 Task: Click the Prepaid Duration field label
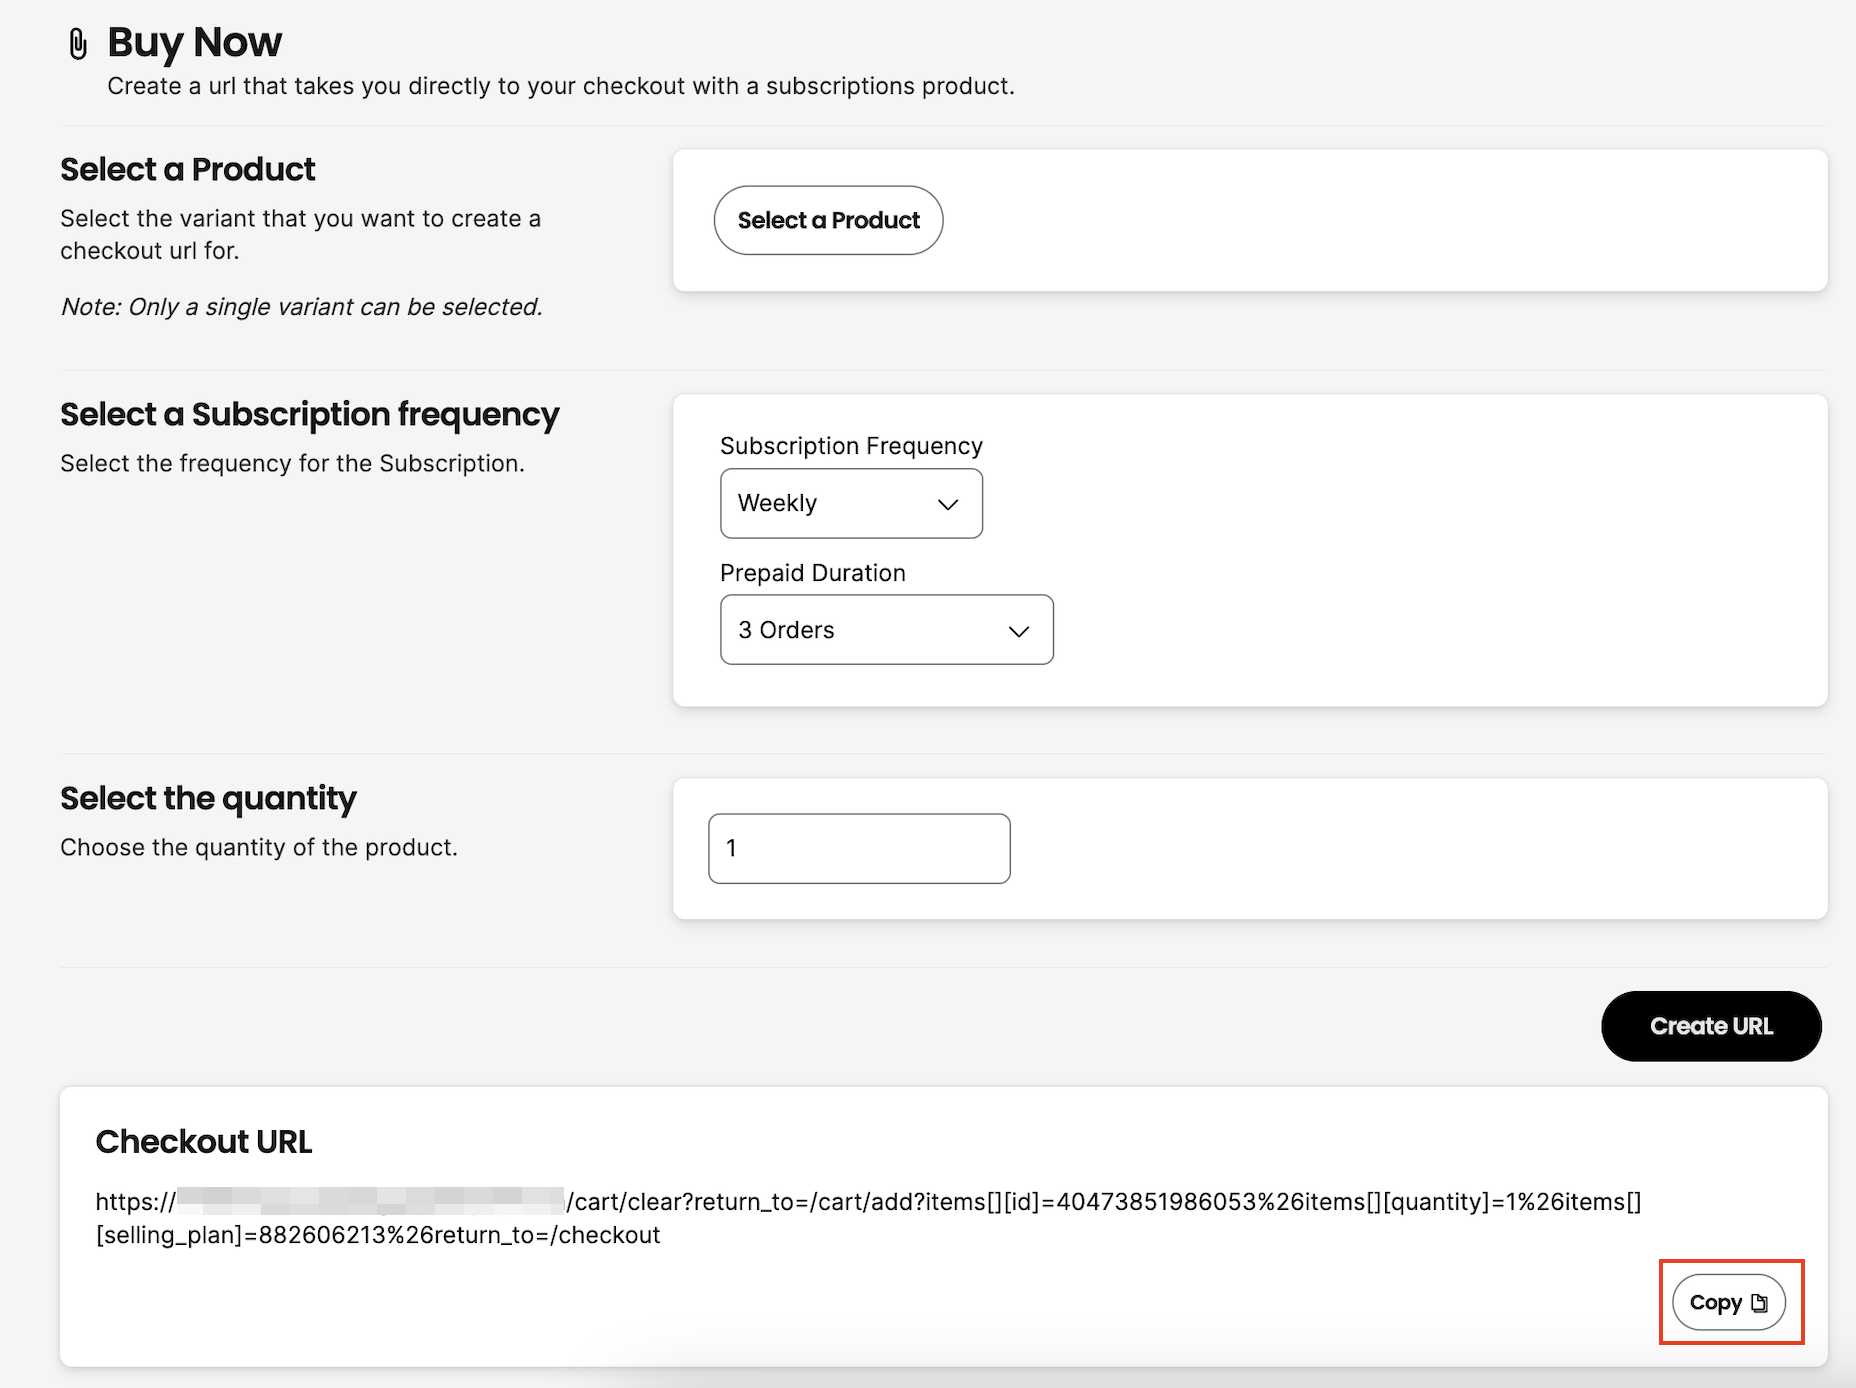click(813, 573)
